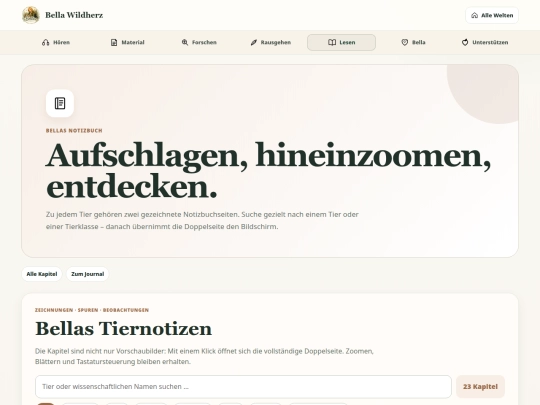Click the heart icon beside Bella
This screenshot has width=540, height=405.
pyautogui.click(x=405, y=42)
